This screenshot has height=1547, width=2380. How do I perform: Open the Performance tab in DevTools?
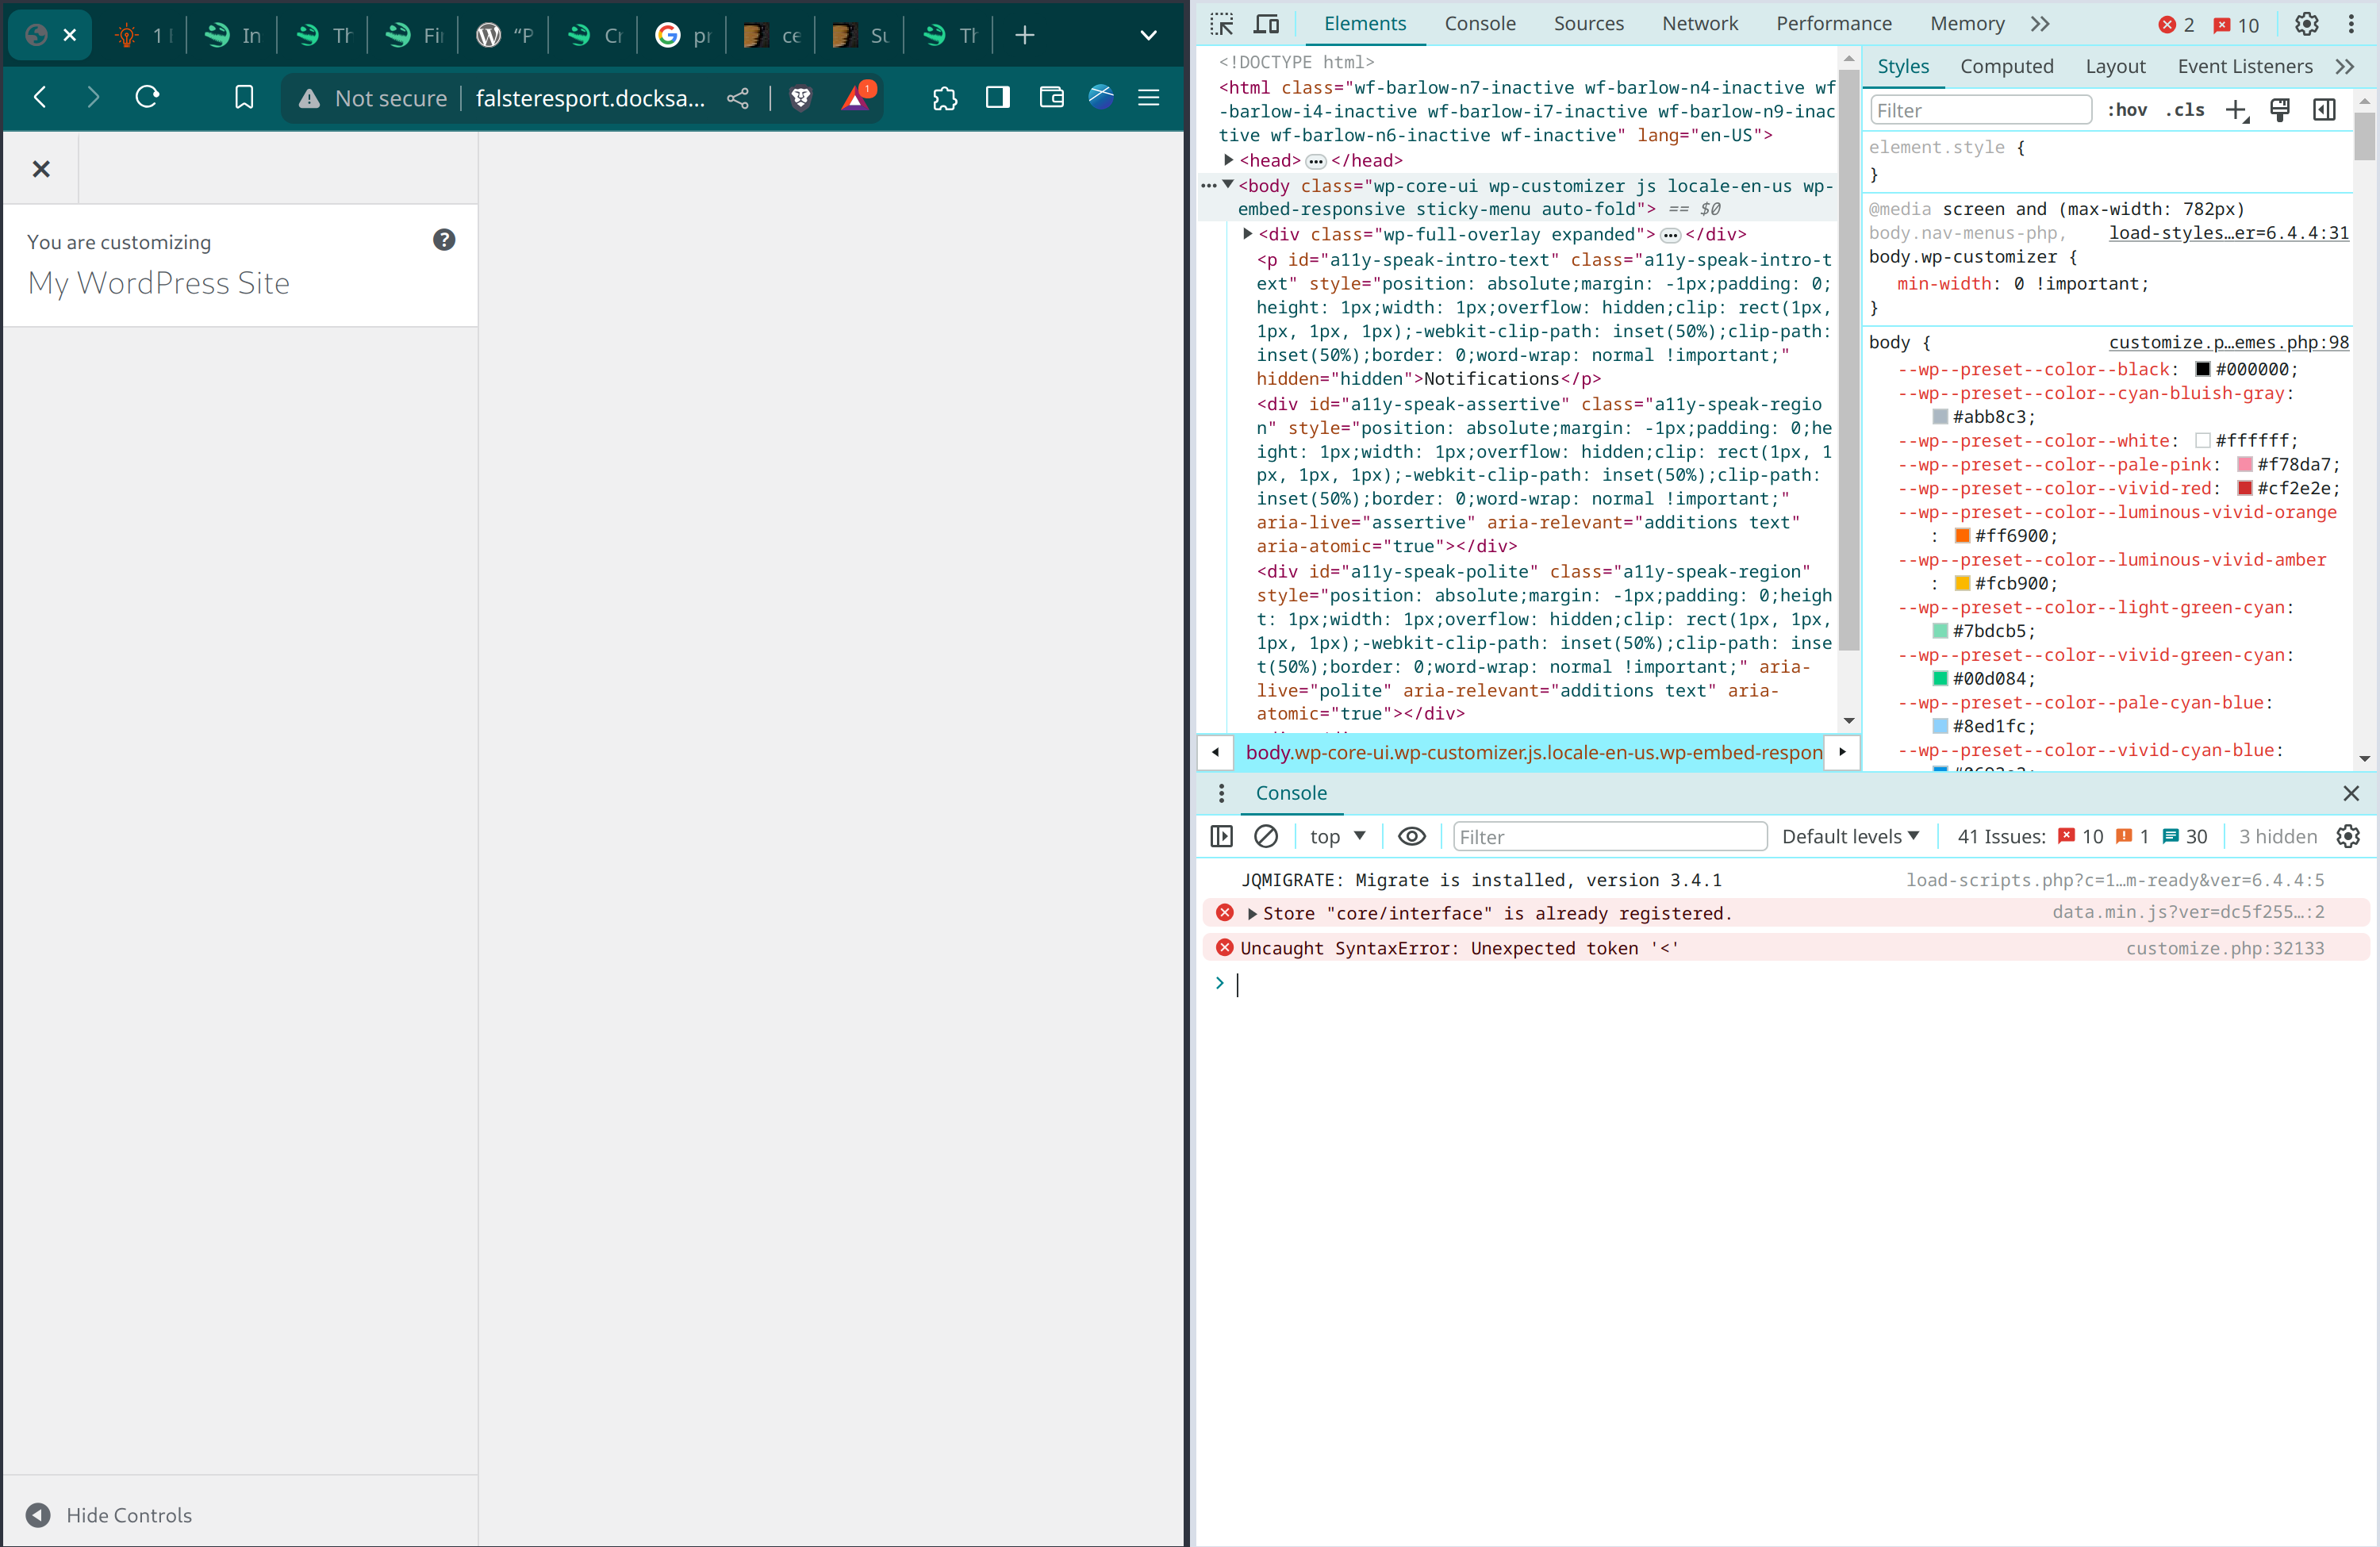(1833, 23)
